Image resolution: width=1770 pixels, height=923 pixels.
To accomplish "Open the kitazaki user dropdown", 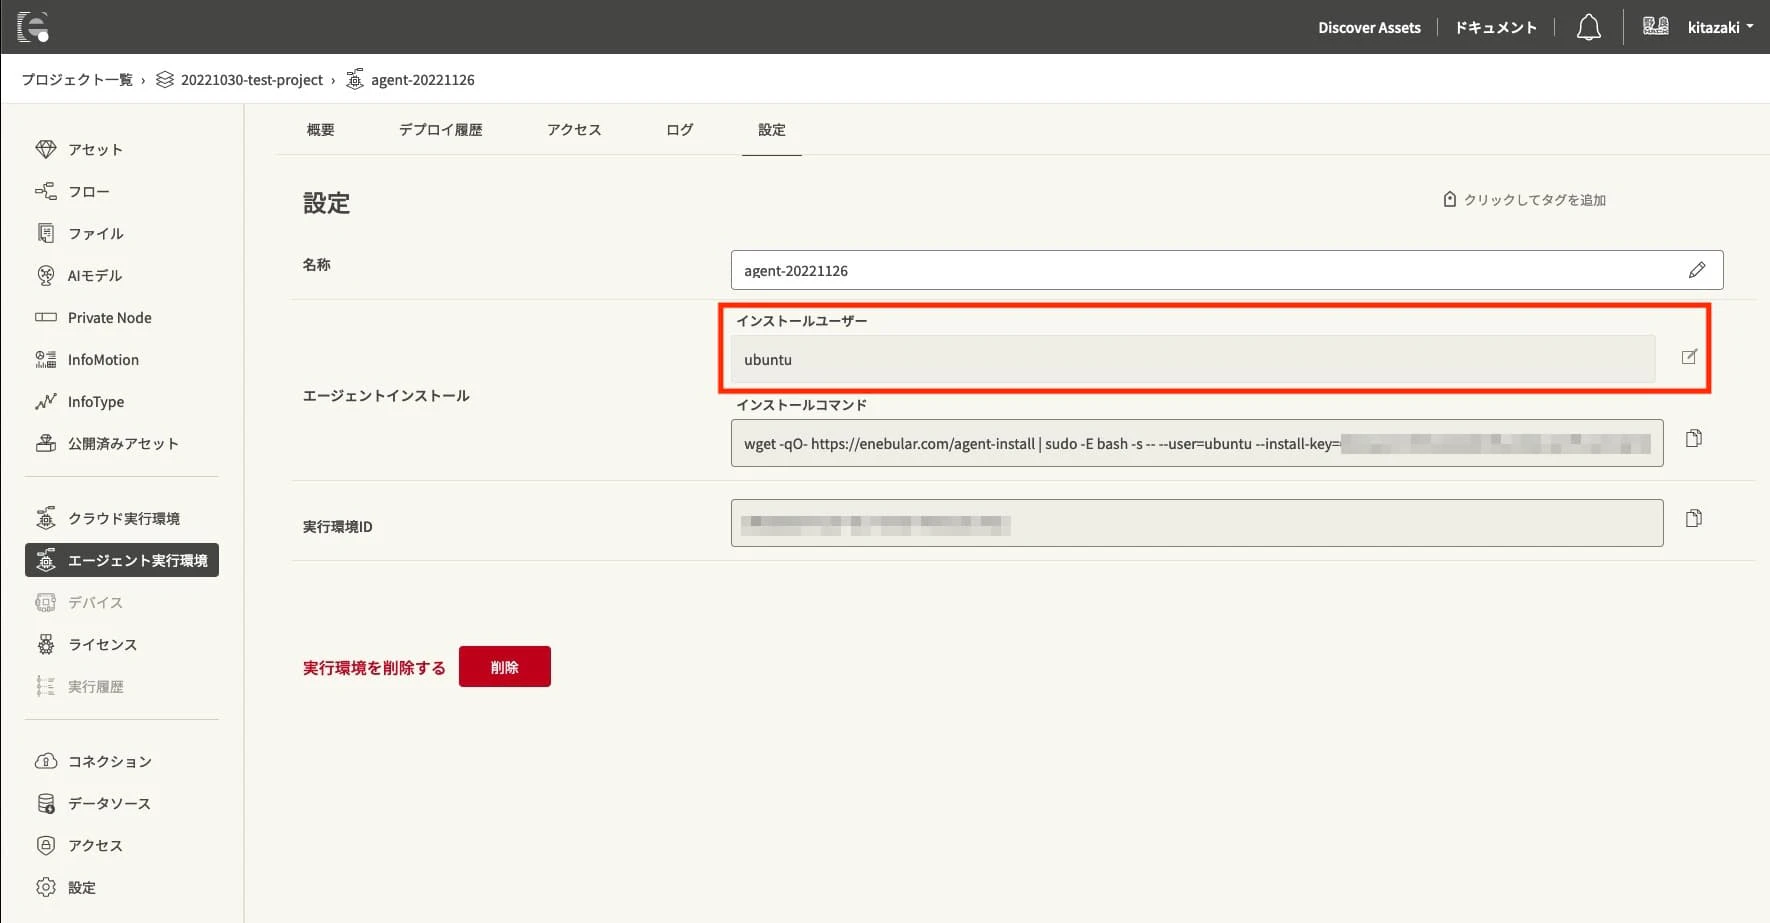I will click(1720, 27).
